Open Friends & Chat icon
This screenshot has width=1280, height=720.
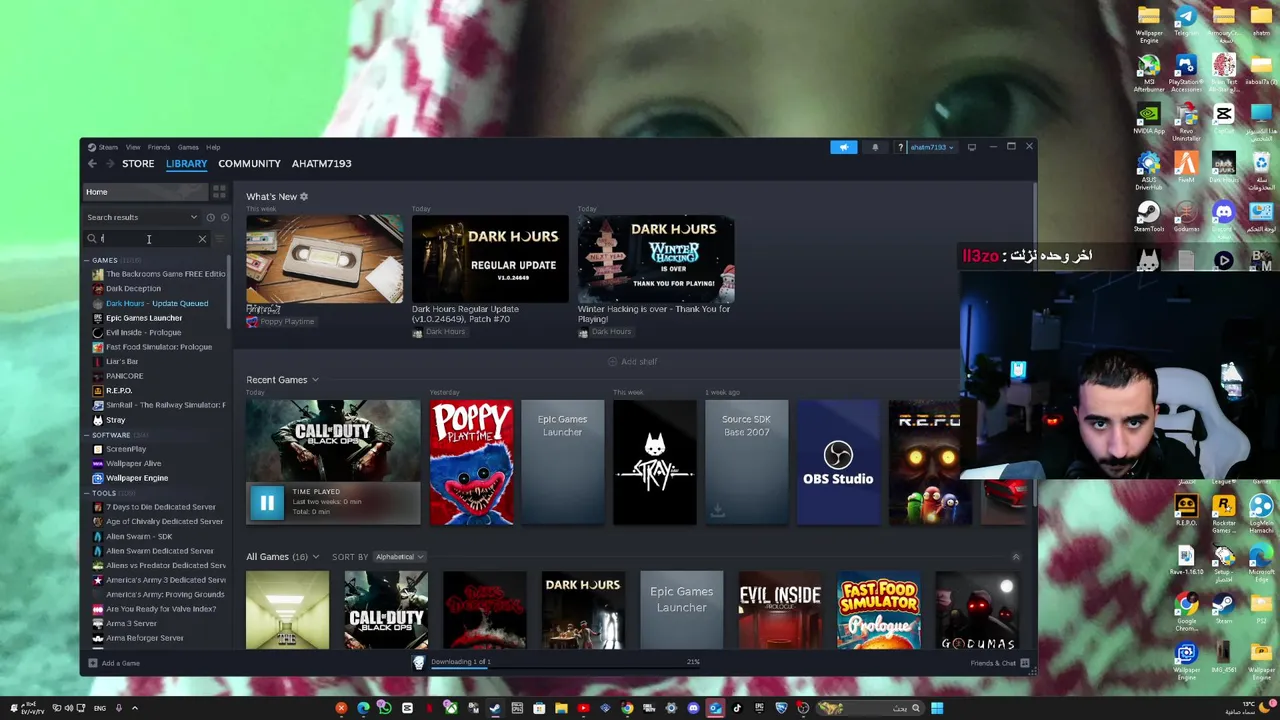pos(1024,663)
